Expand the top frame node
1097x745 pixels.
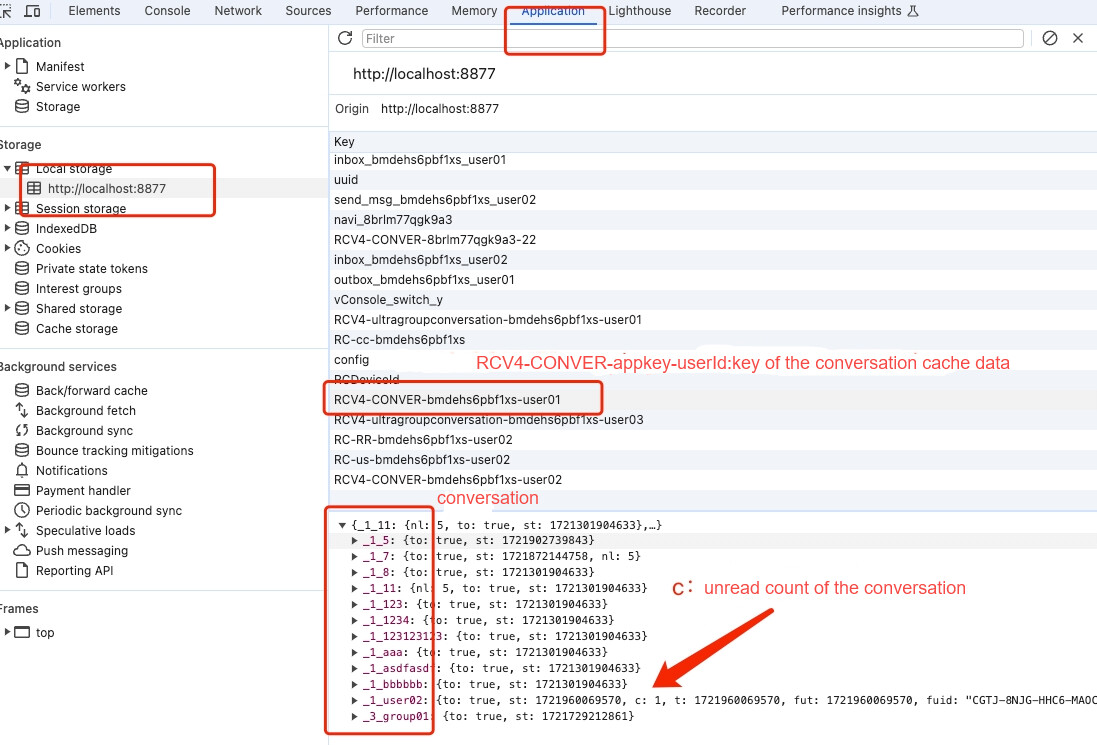tap(7, 632)
